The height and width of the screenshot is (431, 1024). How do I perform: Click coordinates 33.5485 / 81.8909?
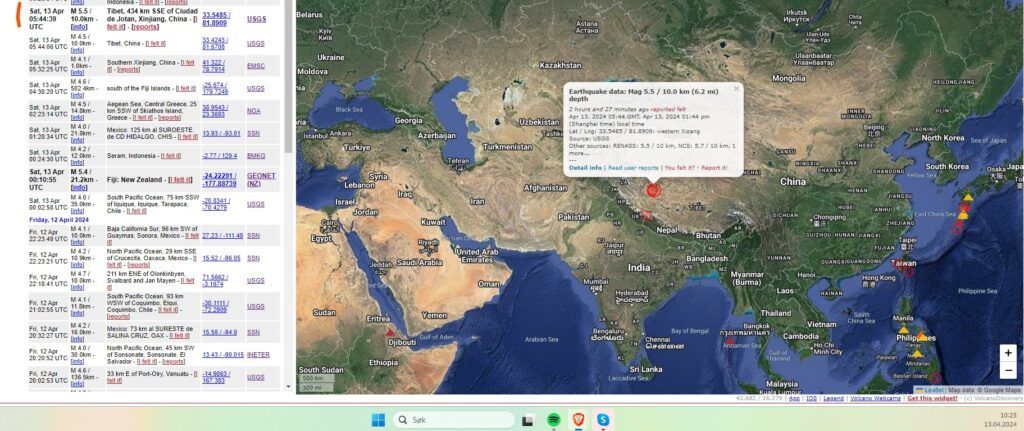(215, 19)
